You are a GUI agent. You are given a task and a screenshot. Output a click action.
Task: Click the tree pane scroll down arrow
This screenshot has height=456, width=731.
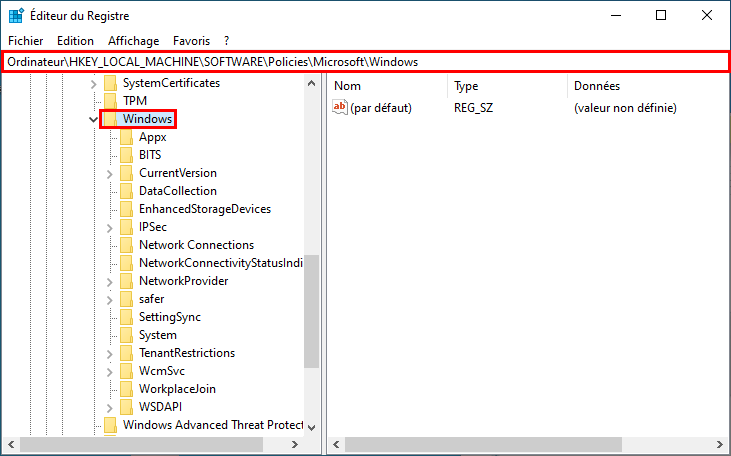click(311, 427)
